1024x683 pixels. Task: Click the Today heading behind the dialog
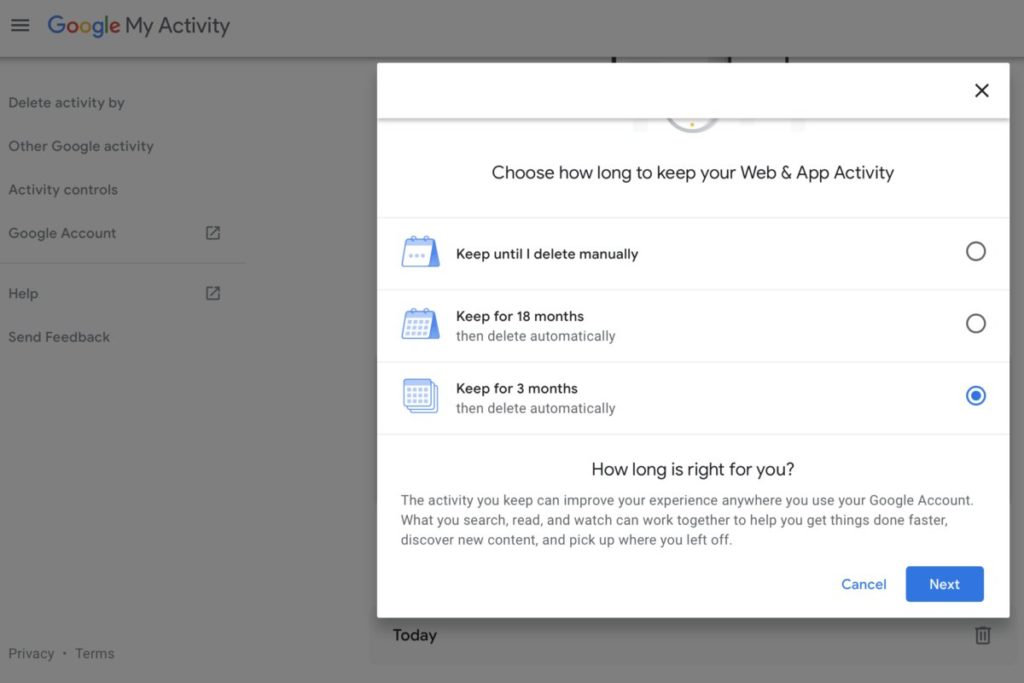click(x=415, y=635)
